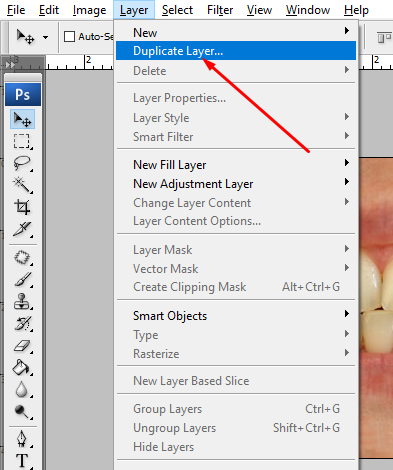Select the Slice tool

click(x=22, y=229)
